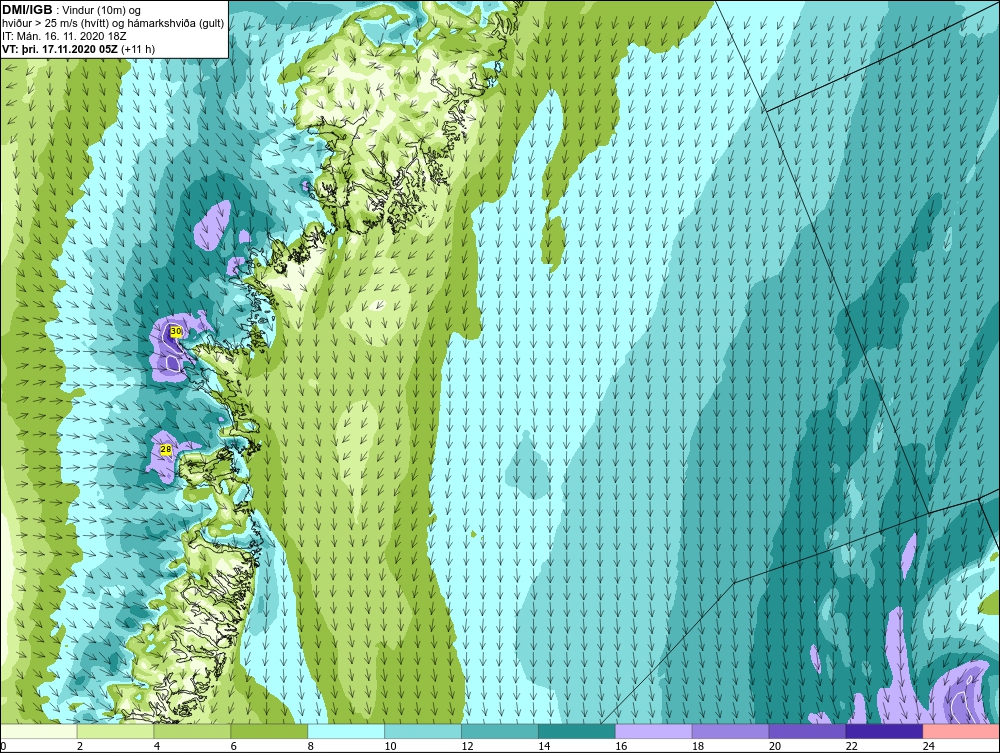
Task: Click the 'Vindur (10m) og' title text
Action: tap(102, 10)
